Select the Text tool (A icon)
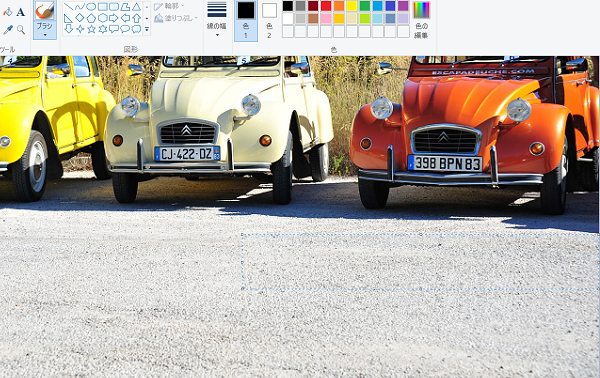The width and height of the screenshot is (600, 378). tap(21, 12)
